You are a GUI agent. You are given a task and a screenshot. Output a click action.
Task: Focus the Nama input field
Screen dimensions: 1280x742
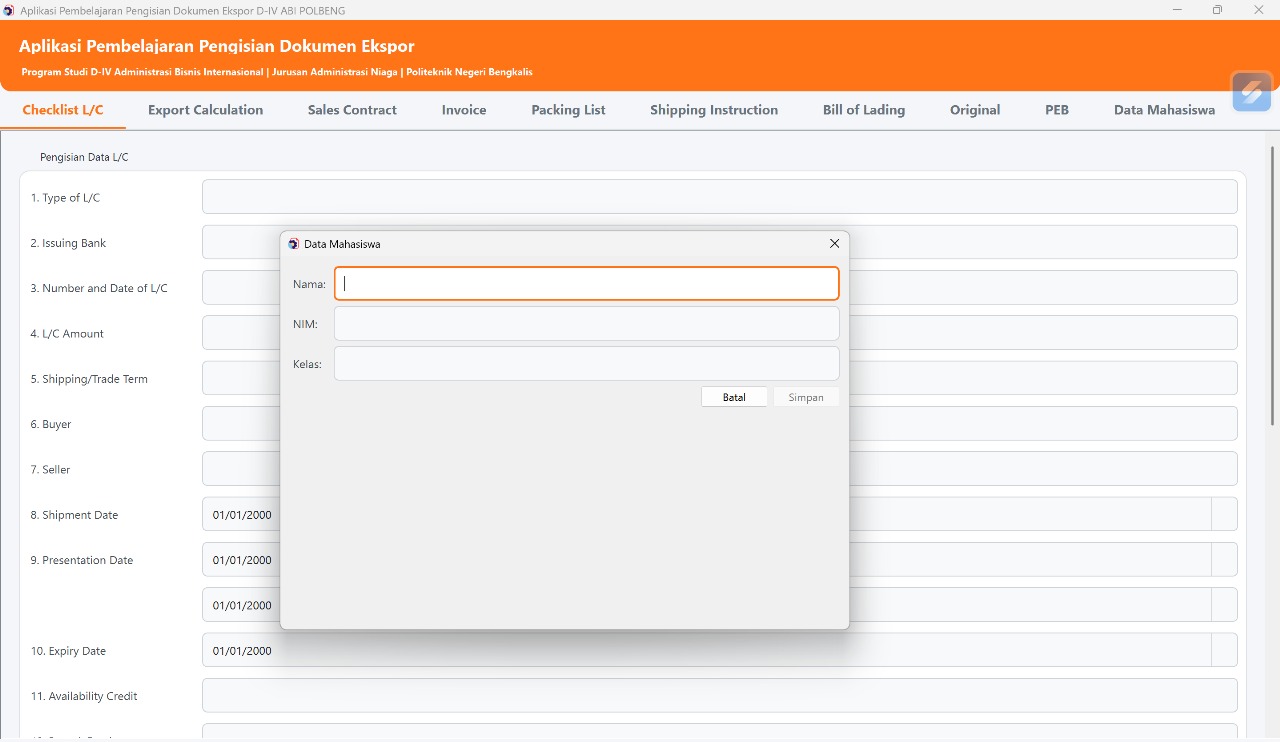pos(586,284)
